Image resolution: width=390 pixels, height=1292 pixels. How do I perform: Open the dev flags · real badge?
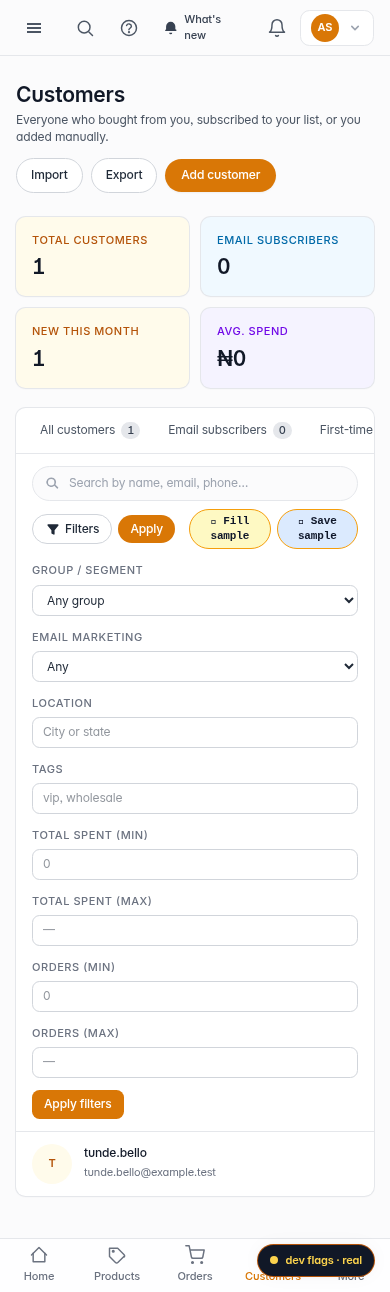coord(316,1260)
